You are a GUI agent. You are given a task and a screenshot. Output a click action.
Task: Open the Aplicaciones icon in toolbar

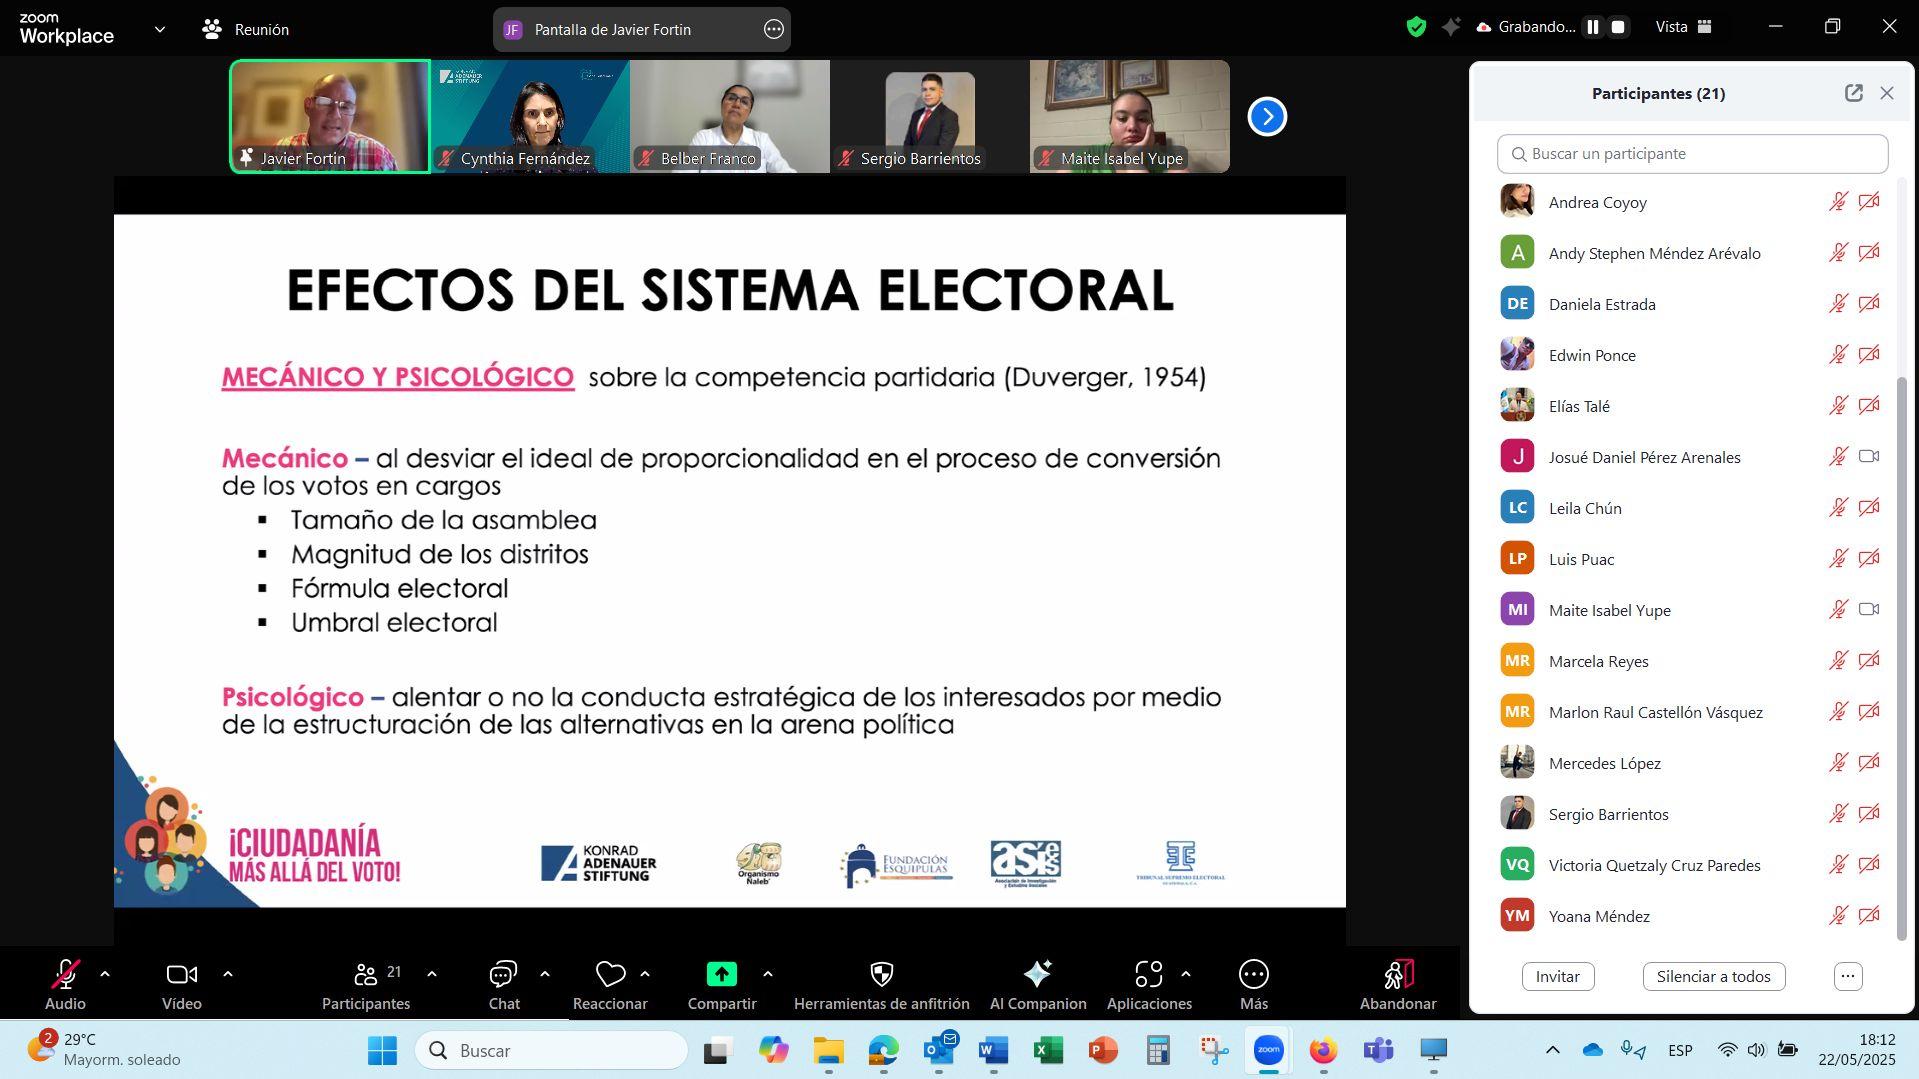click(x=1148, y=973)
